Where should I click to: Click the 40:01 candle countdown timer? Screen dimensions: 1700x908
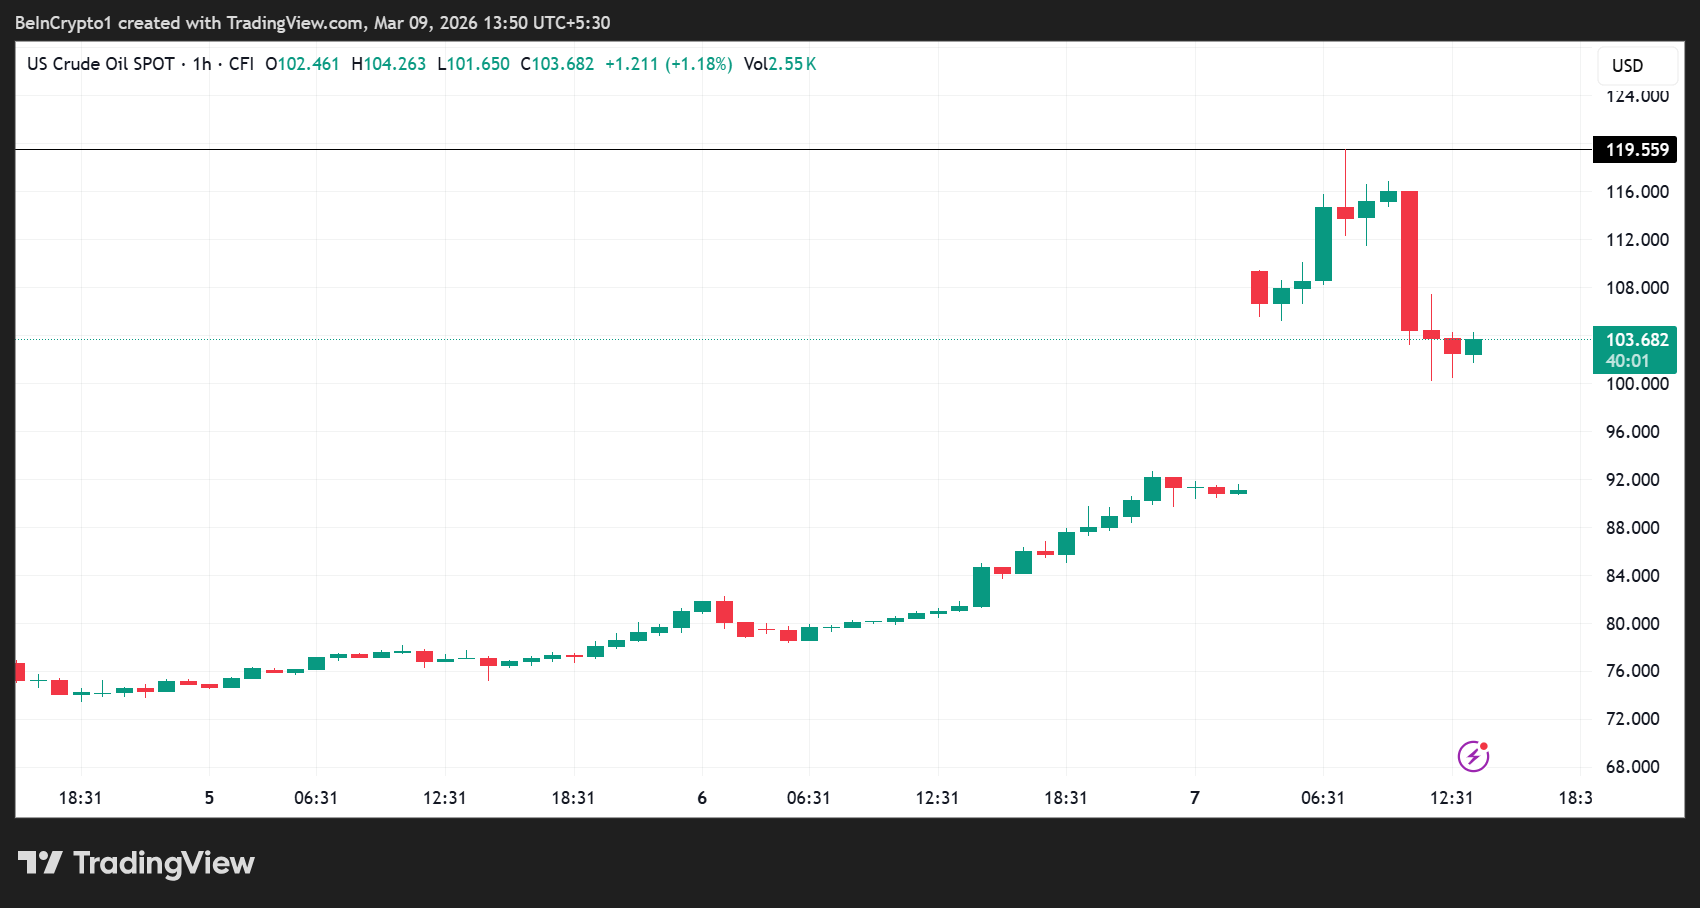(x=1627, y=361)
